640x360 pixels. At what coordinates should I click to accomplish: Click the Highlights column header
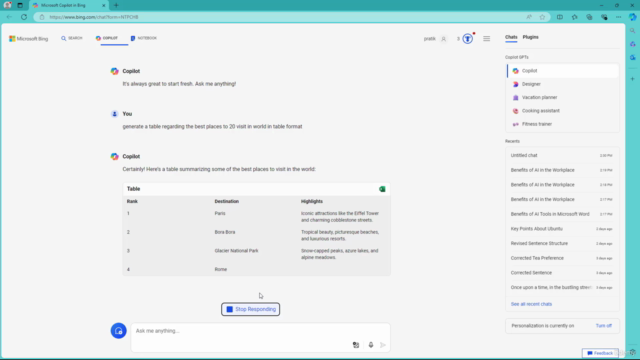pos(312,201)
